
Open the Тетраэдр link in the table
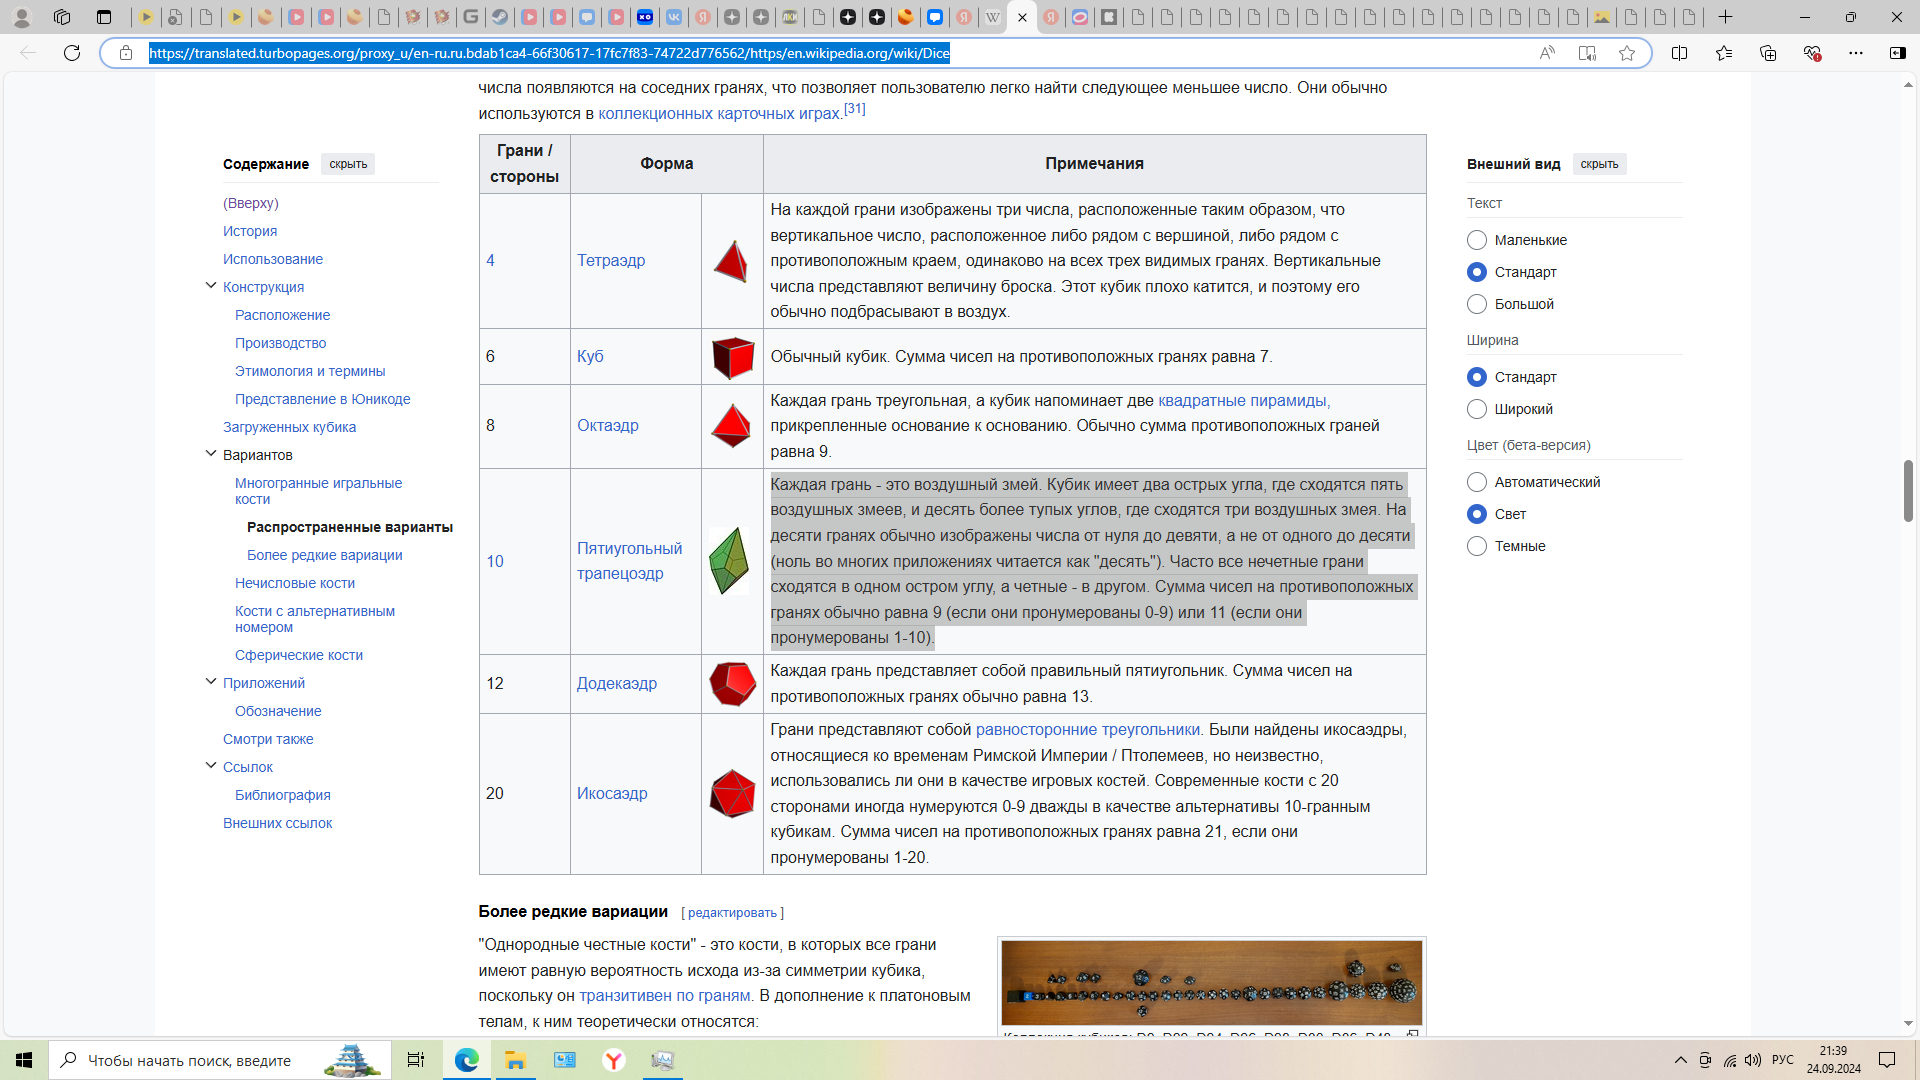(x=611, y=261)
